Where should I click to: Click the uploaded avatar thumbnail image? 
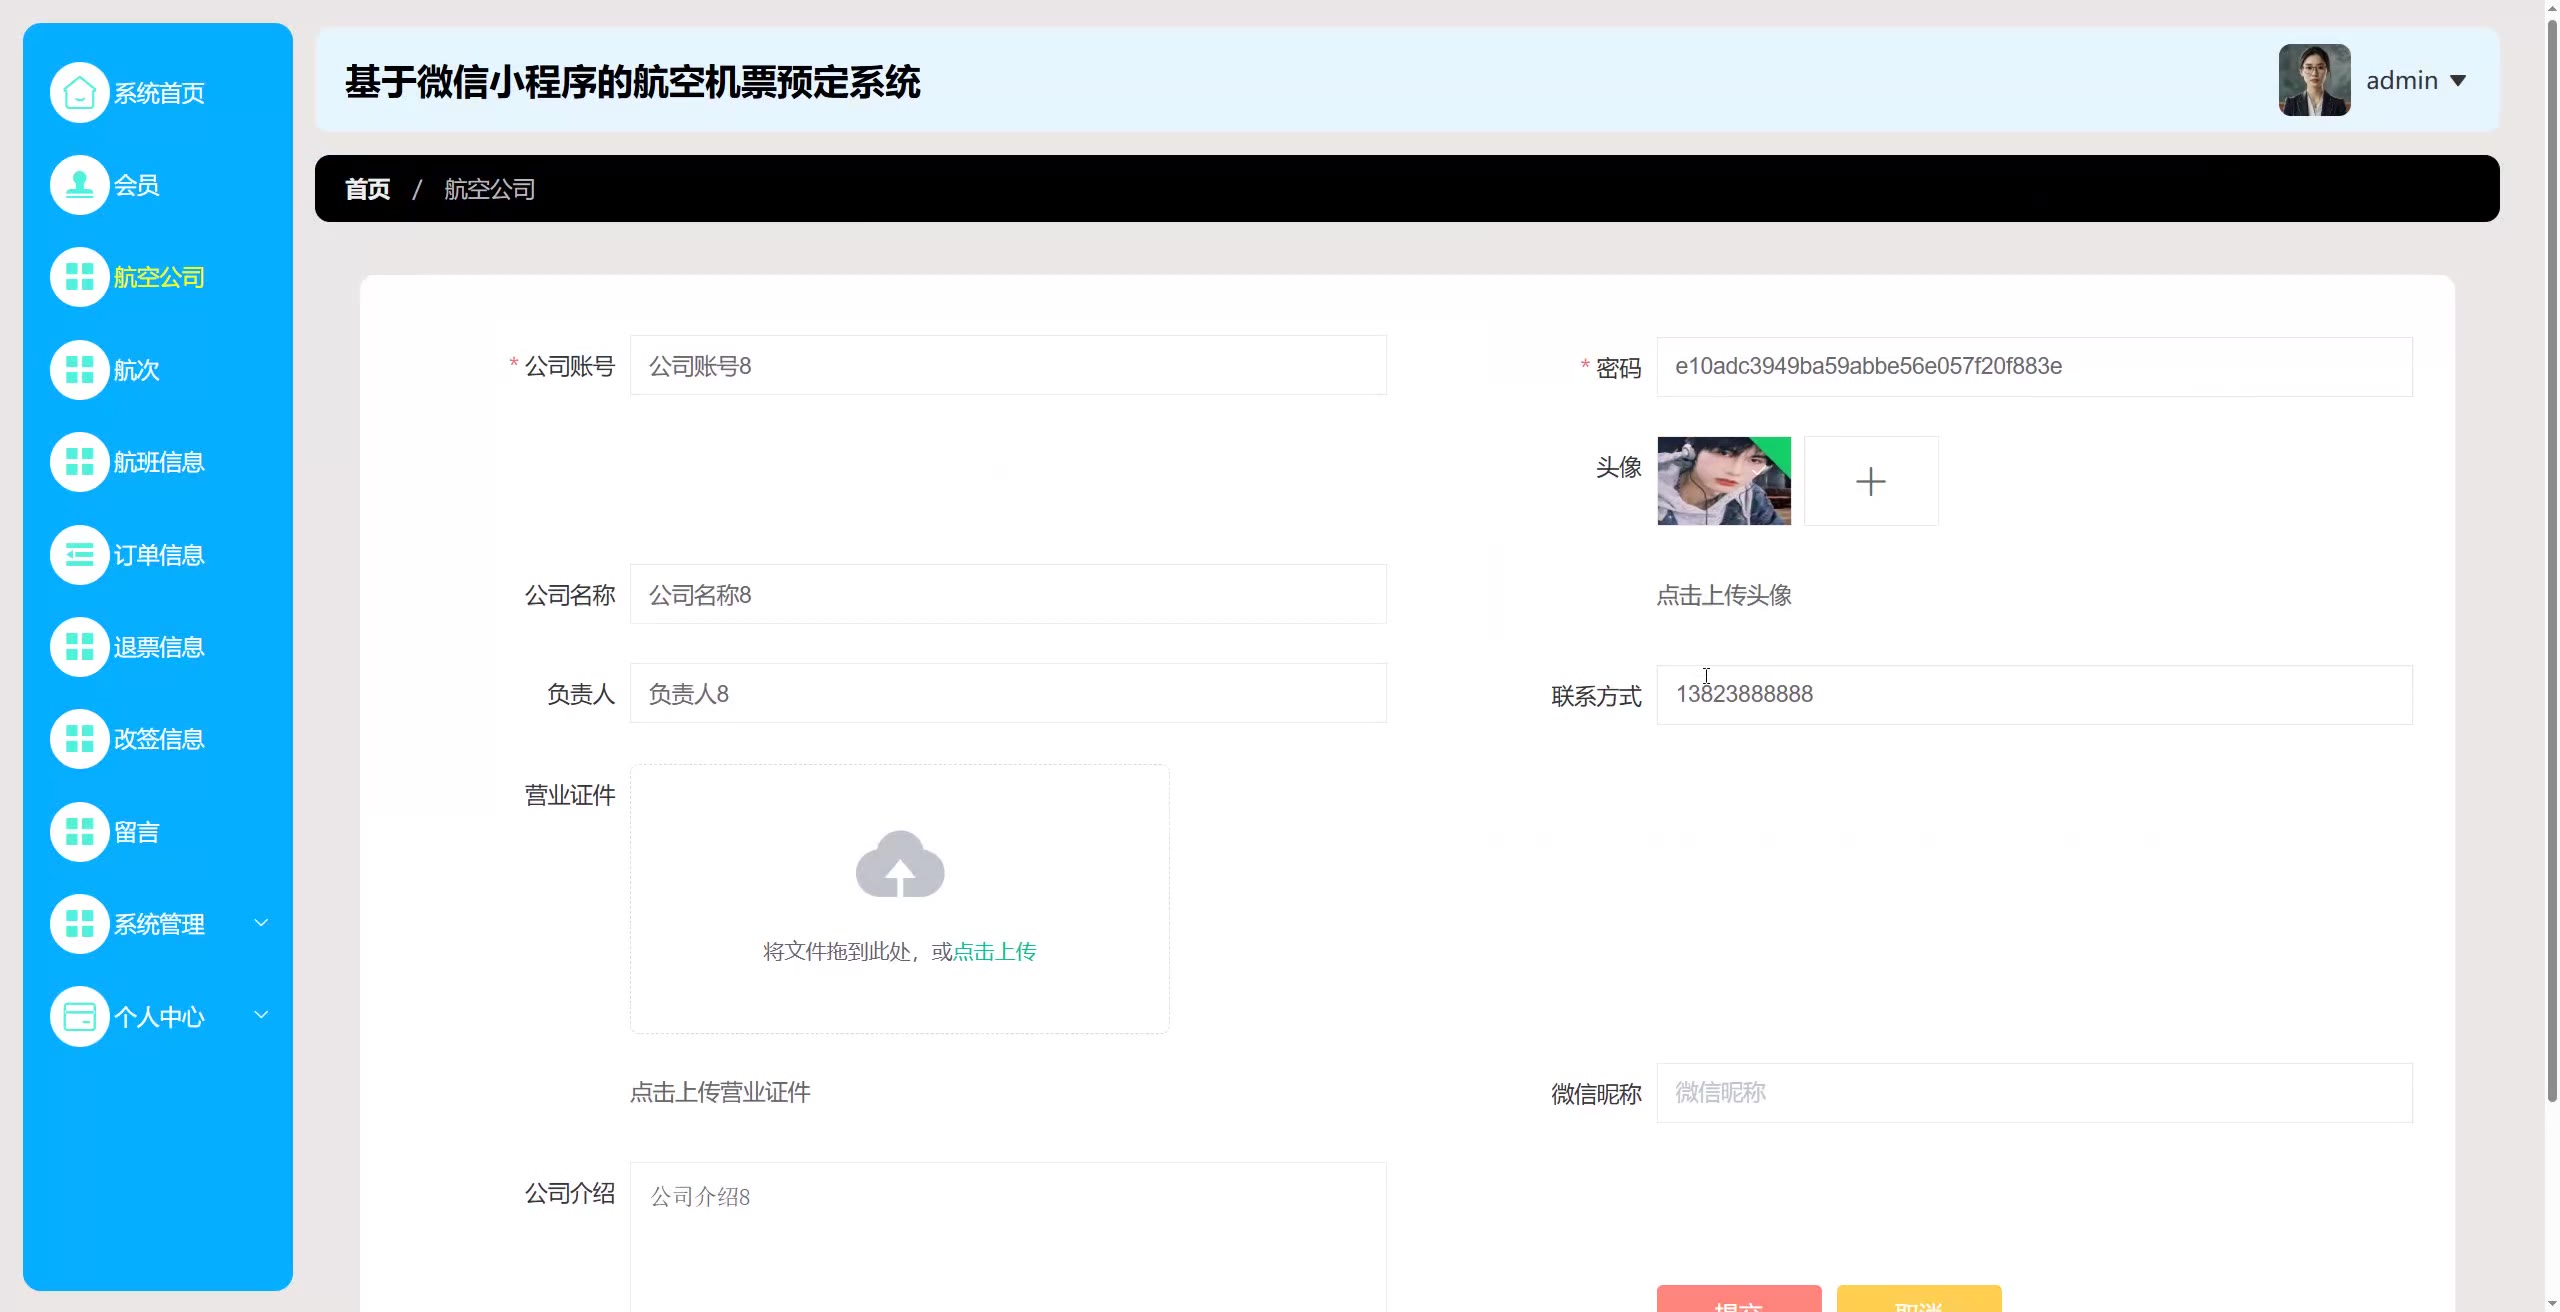tap(1723, 481)
